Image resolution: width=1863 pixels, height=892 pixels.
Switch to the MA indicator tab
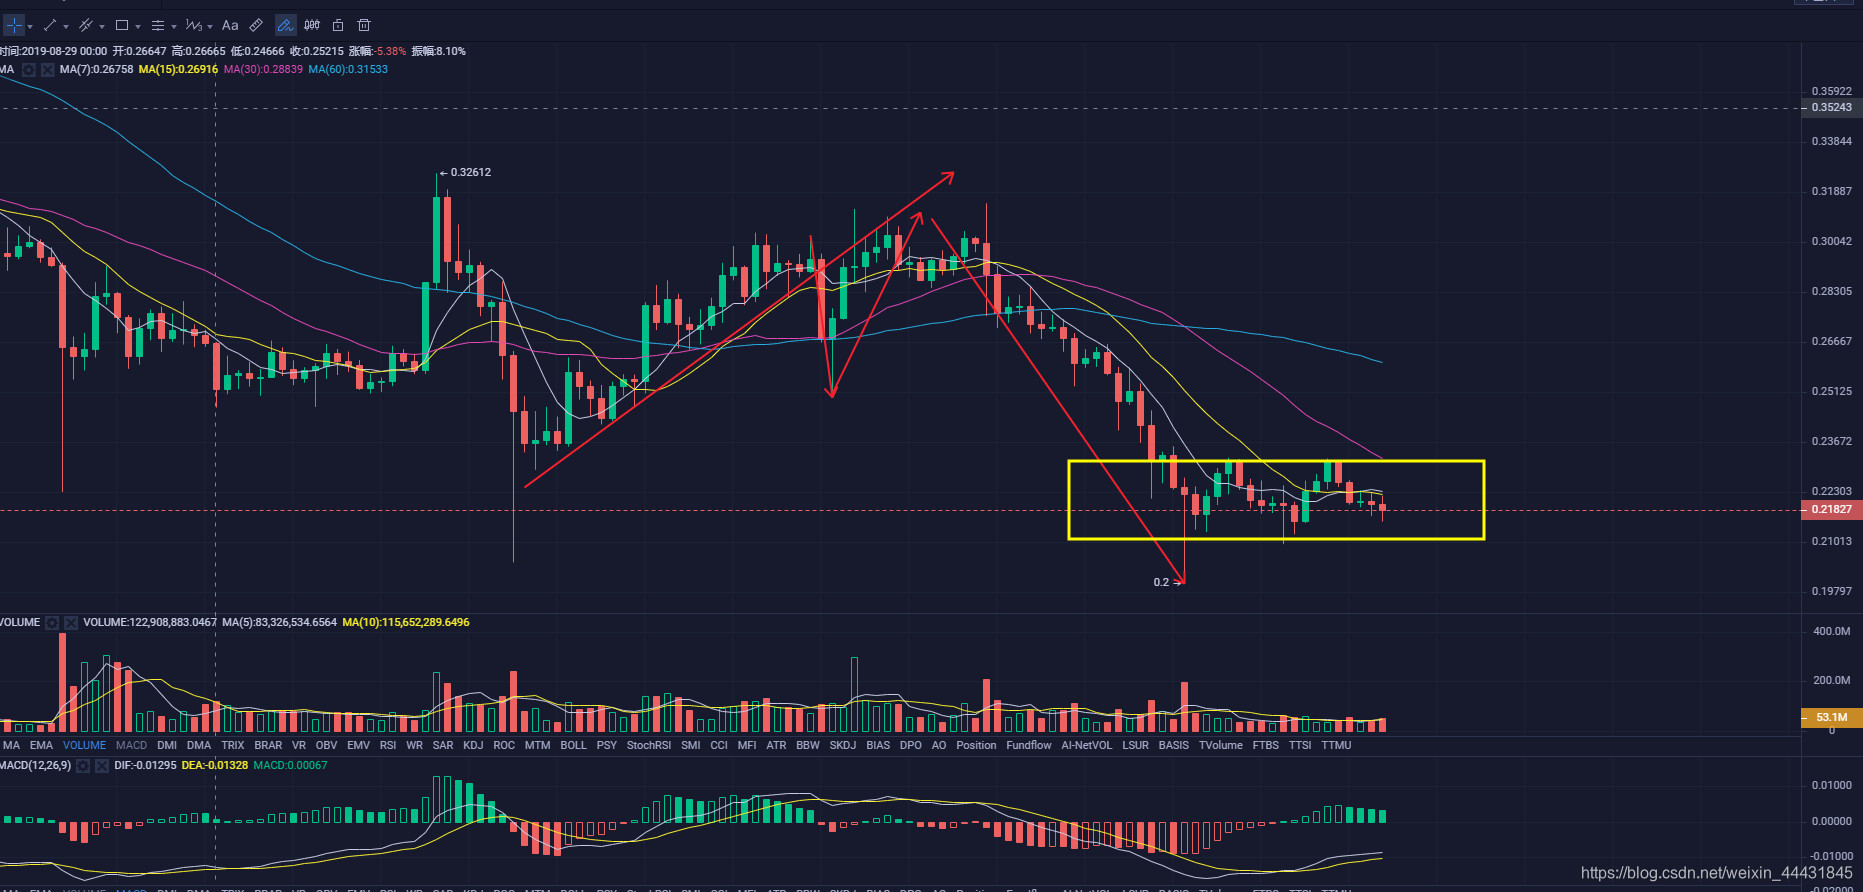(11, 745)
